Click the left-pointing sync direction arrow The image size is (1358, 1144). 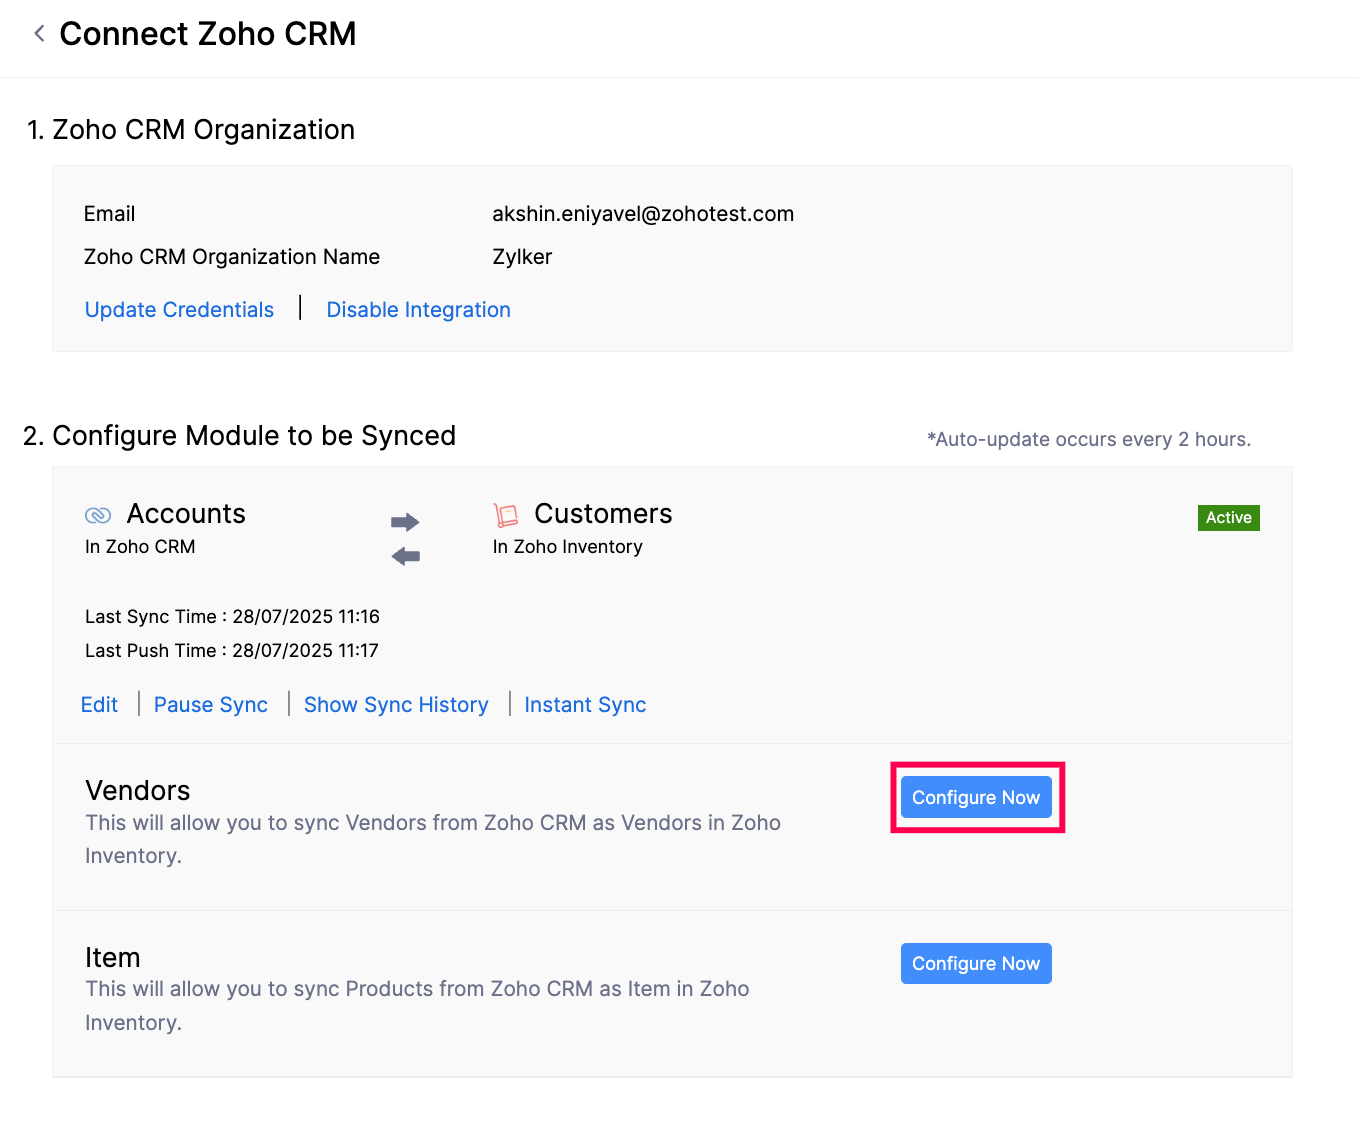pos(405,556)
